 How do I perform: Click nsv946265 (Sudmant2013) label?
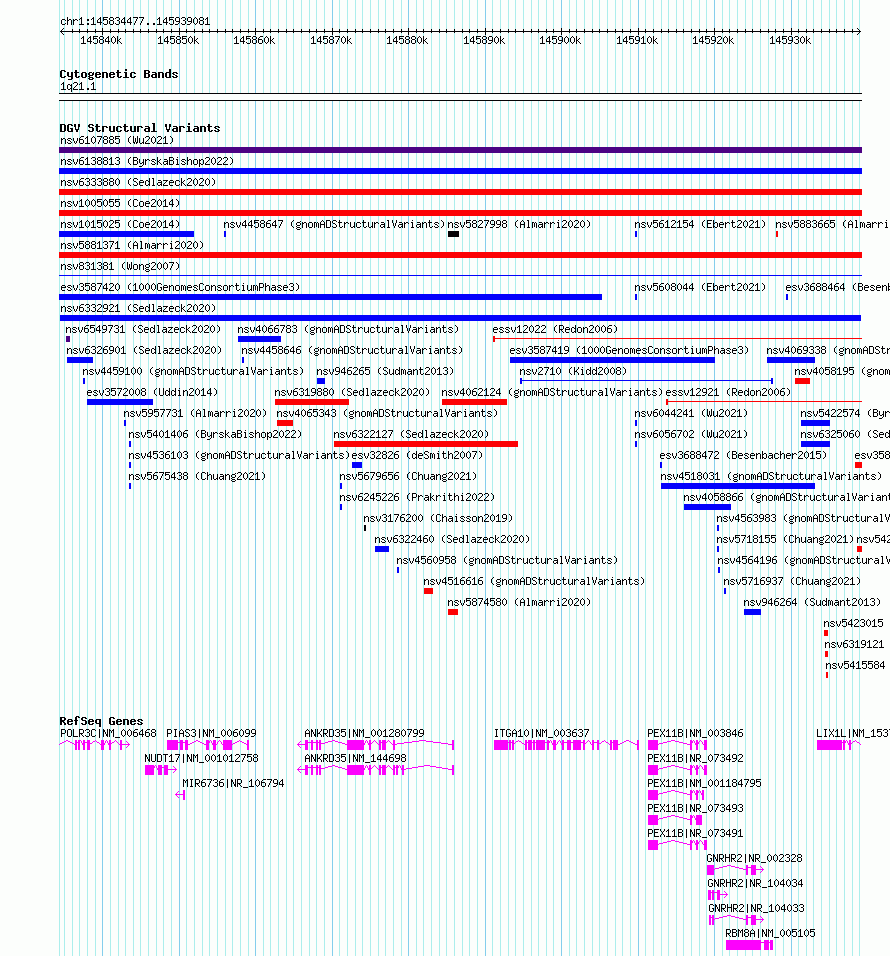385,371
